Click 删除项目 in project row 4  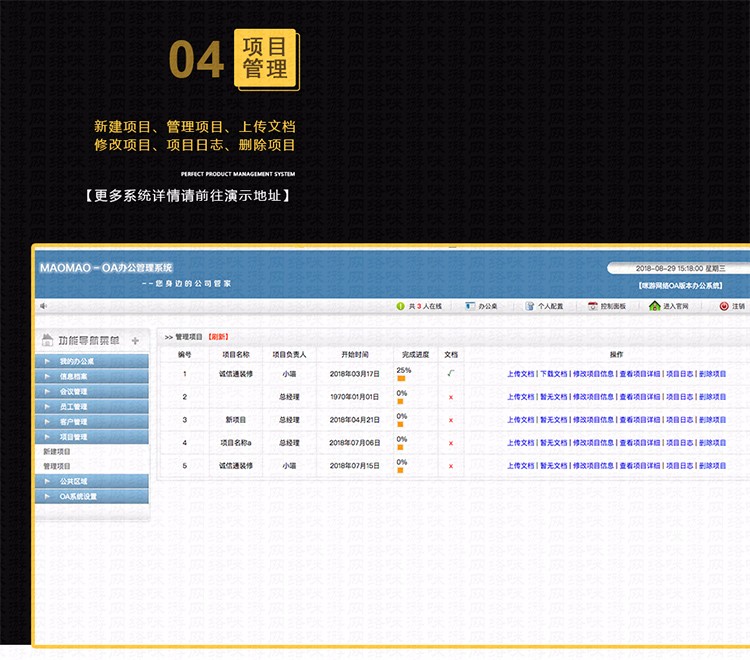[712, 442]
